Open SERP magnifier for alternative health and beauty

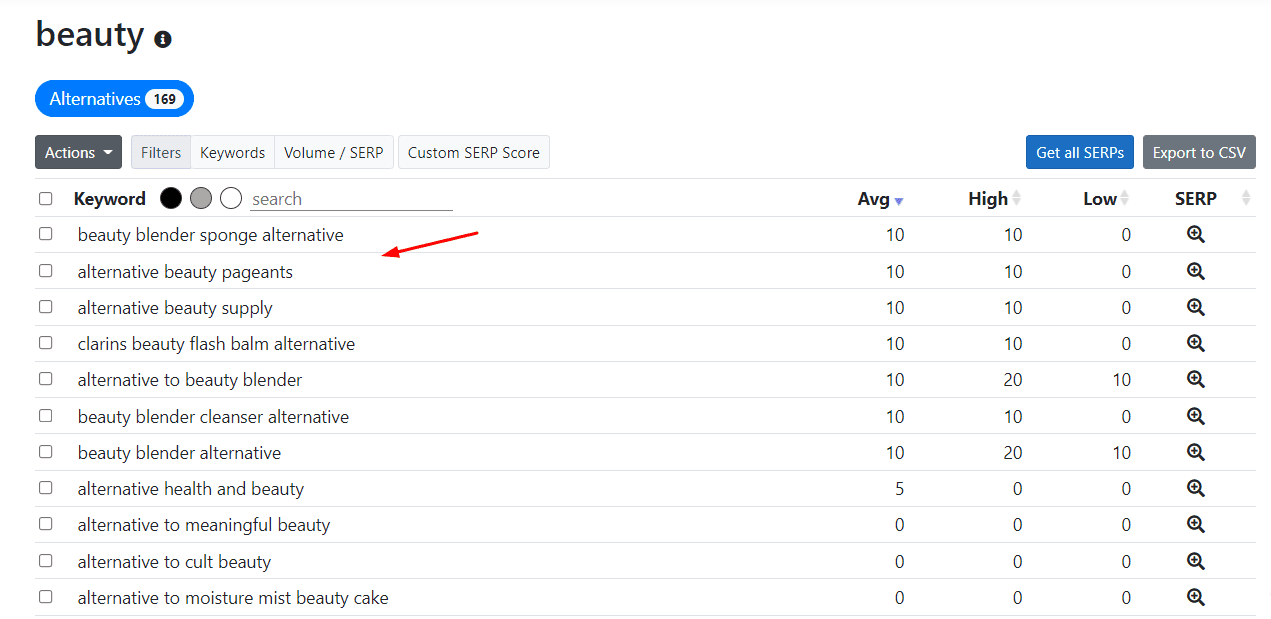(x=1195, y=488)
